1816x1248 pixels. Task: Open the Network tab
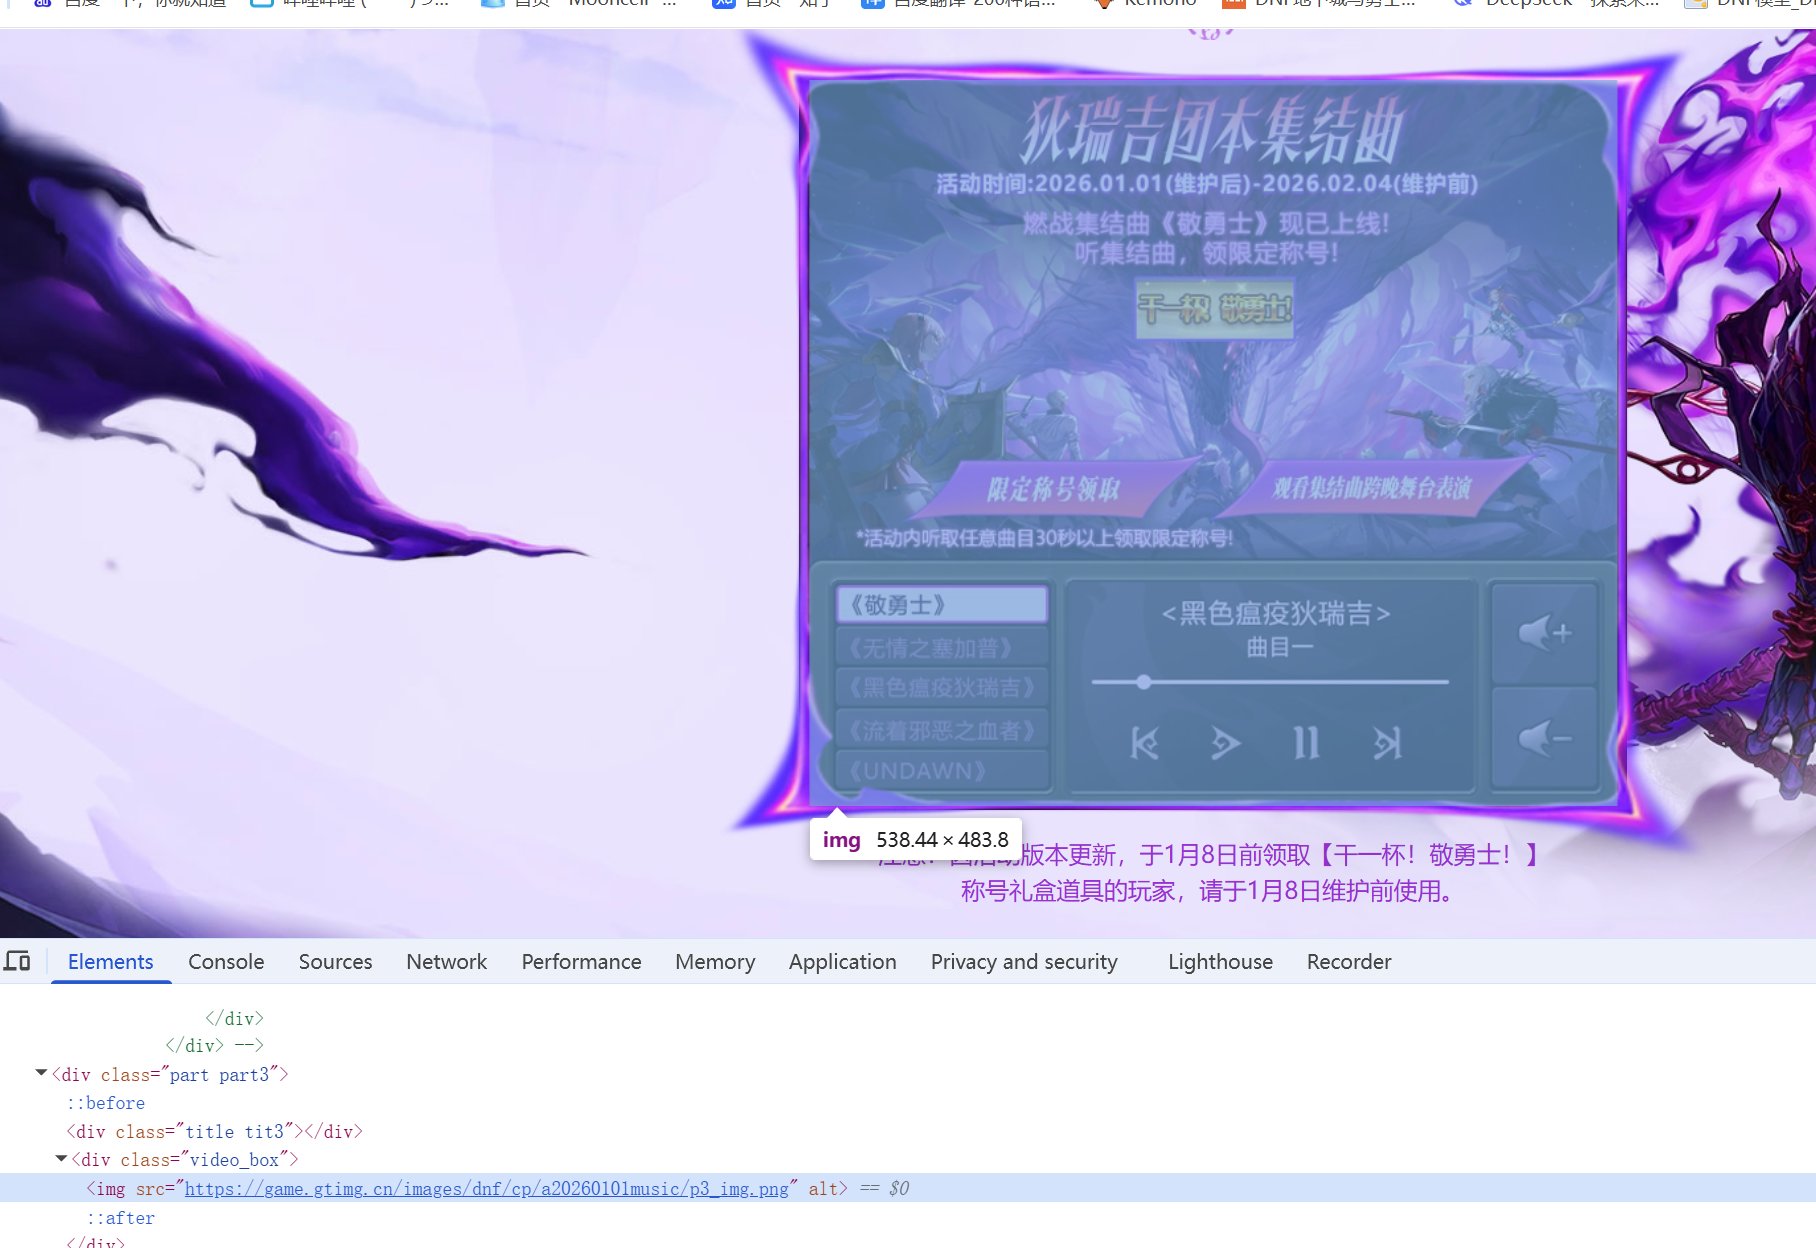pos(446,962)
